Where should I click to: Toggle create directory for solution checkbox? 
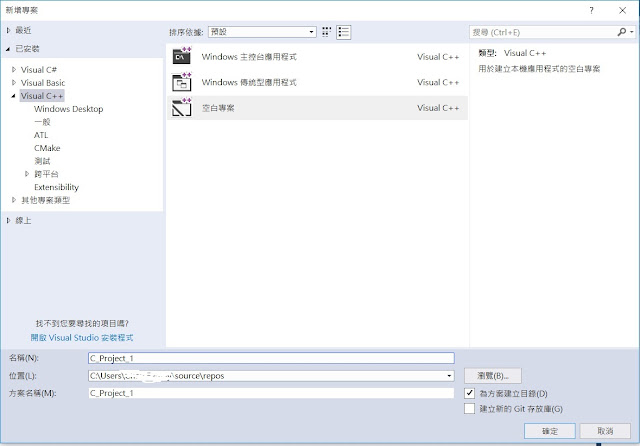click(469, 393)
